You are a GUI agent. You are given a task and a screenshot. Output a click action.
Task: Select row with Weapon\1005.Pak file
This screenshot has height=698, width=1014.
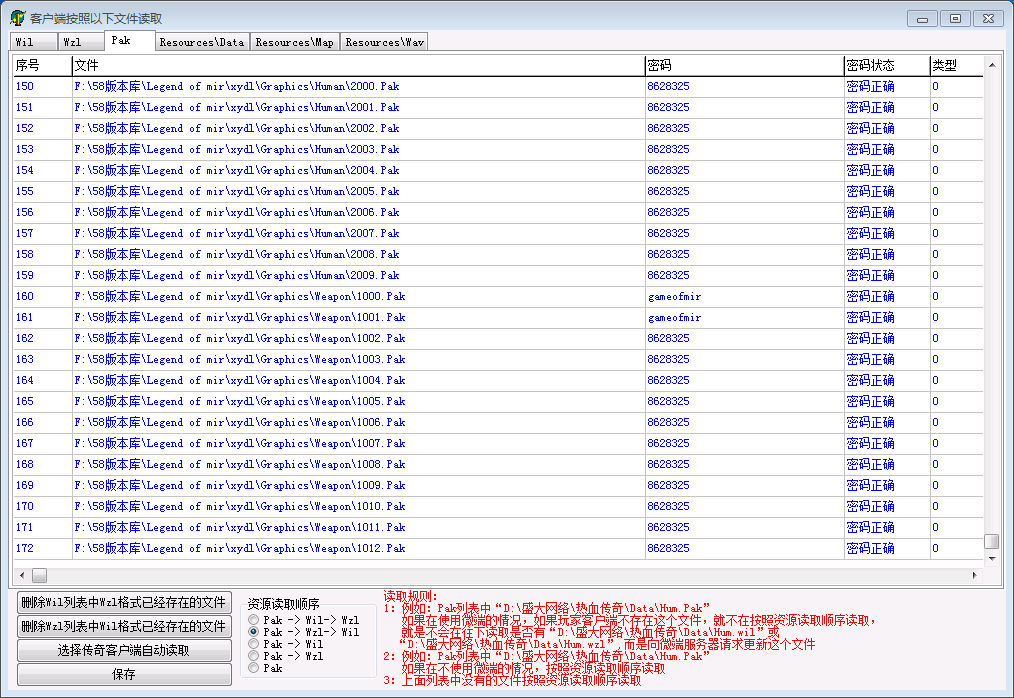498,402
